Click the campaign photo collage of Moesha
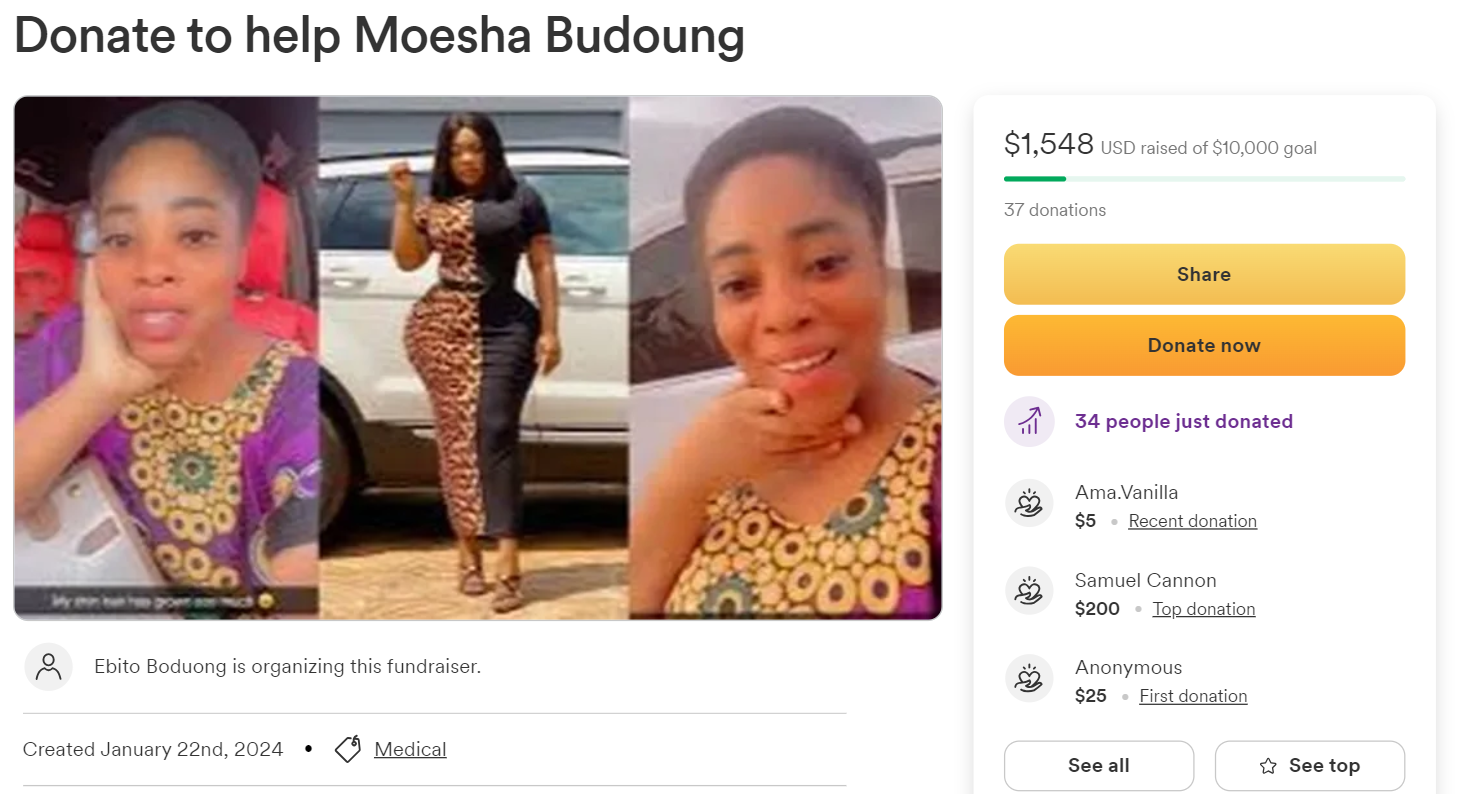1464x794 pixels. click(478, 357)
